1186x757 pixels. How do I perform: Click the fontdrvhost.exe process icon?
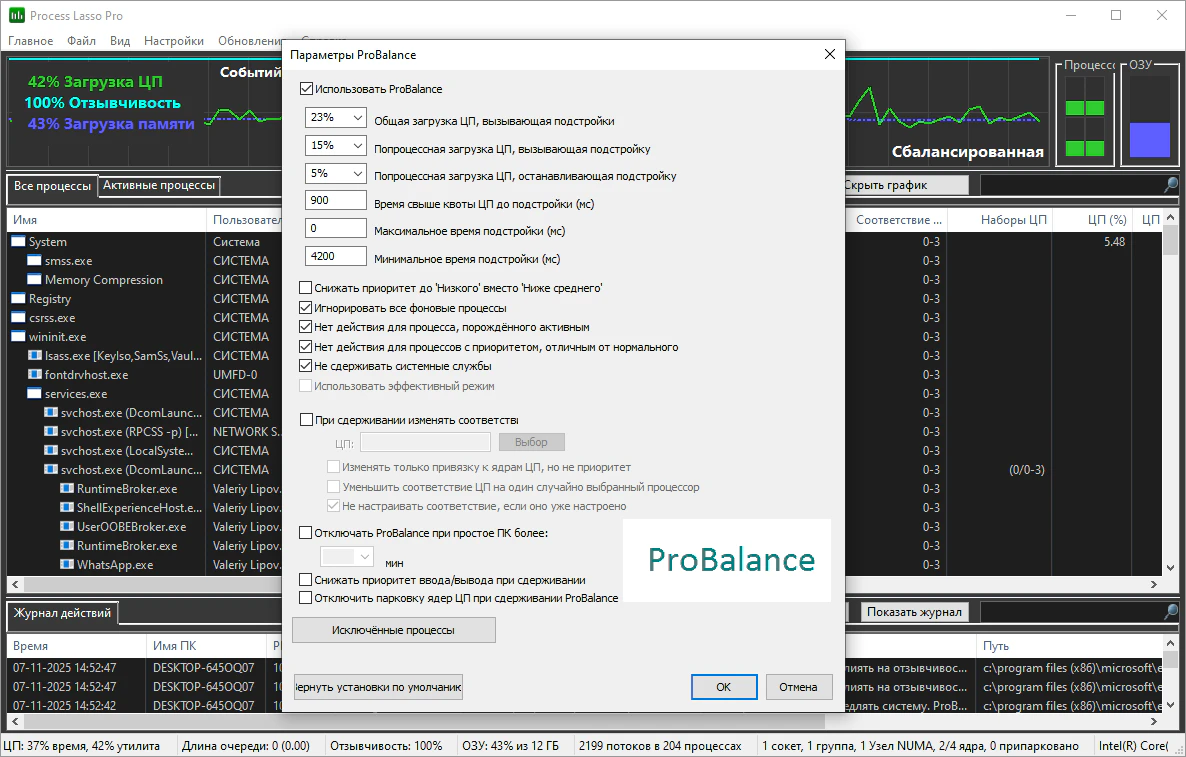click(34, 374)
